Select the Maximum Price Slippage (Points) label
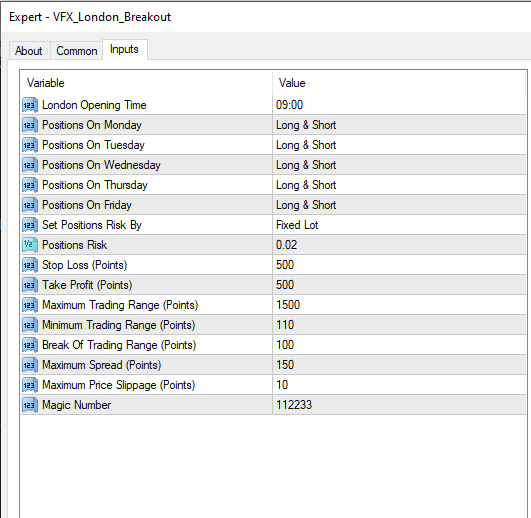The image size is (531, 518). coord(119,385)
